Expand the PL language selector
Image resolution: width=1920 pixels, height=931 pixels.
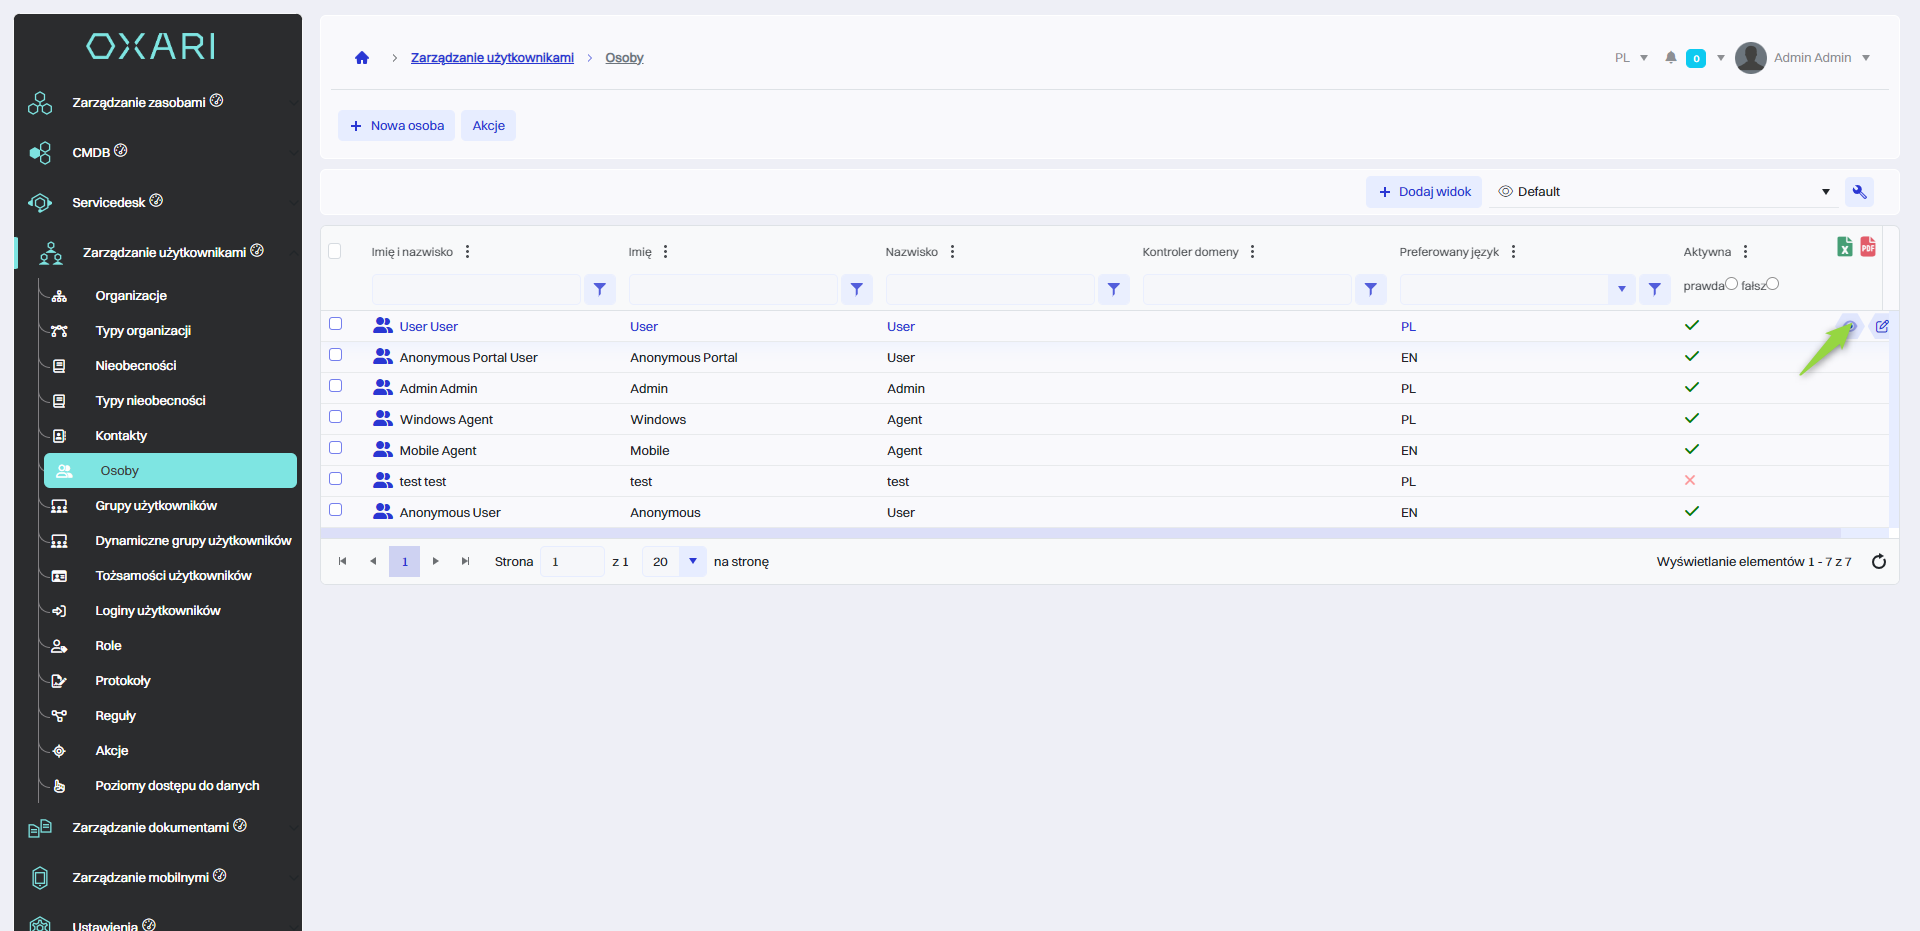[1631, 58]
